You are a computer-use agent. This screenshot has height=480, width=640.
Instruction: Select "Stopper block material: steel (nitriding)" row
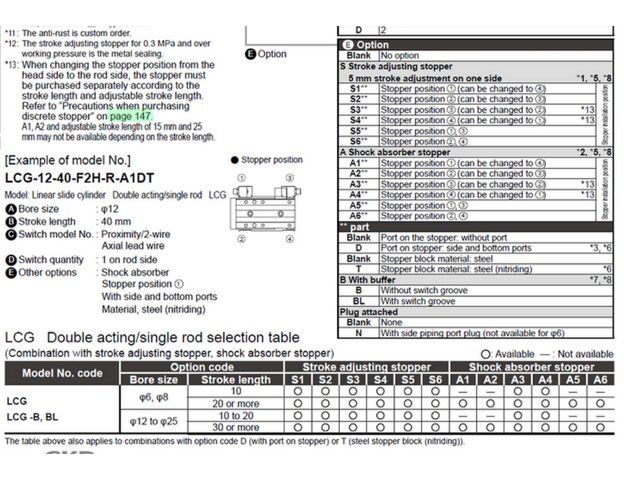(x=476, y=269)
